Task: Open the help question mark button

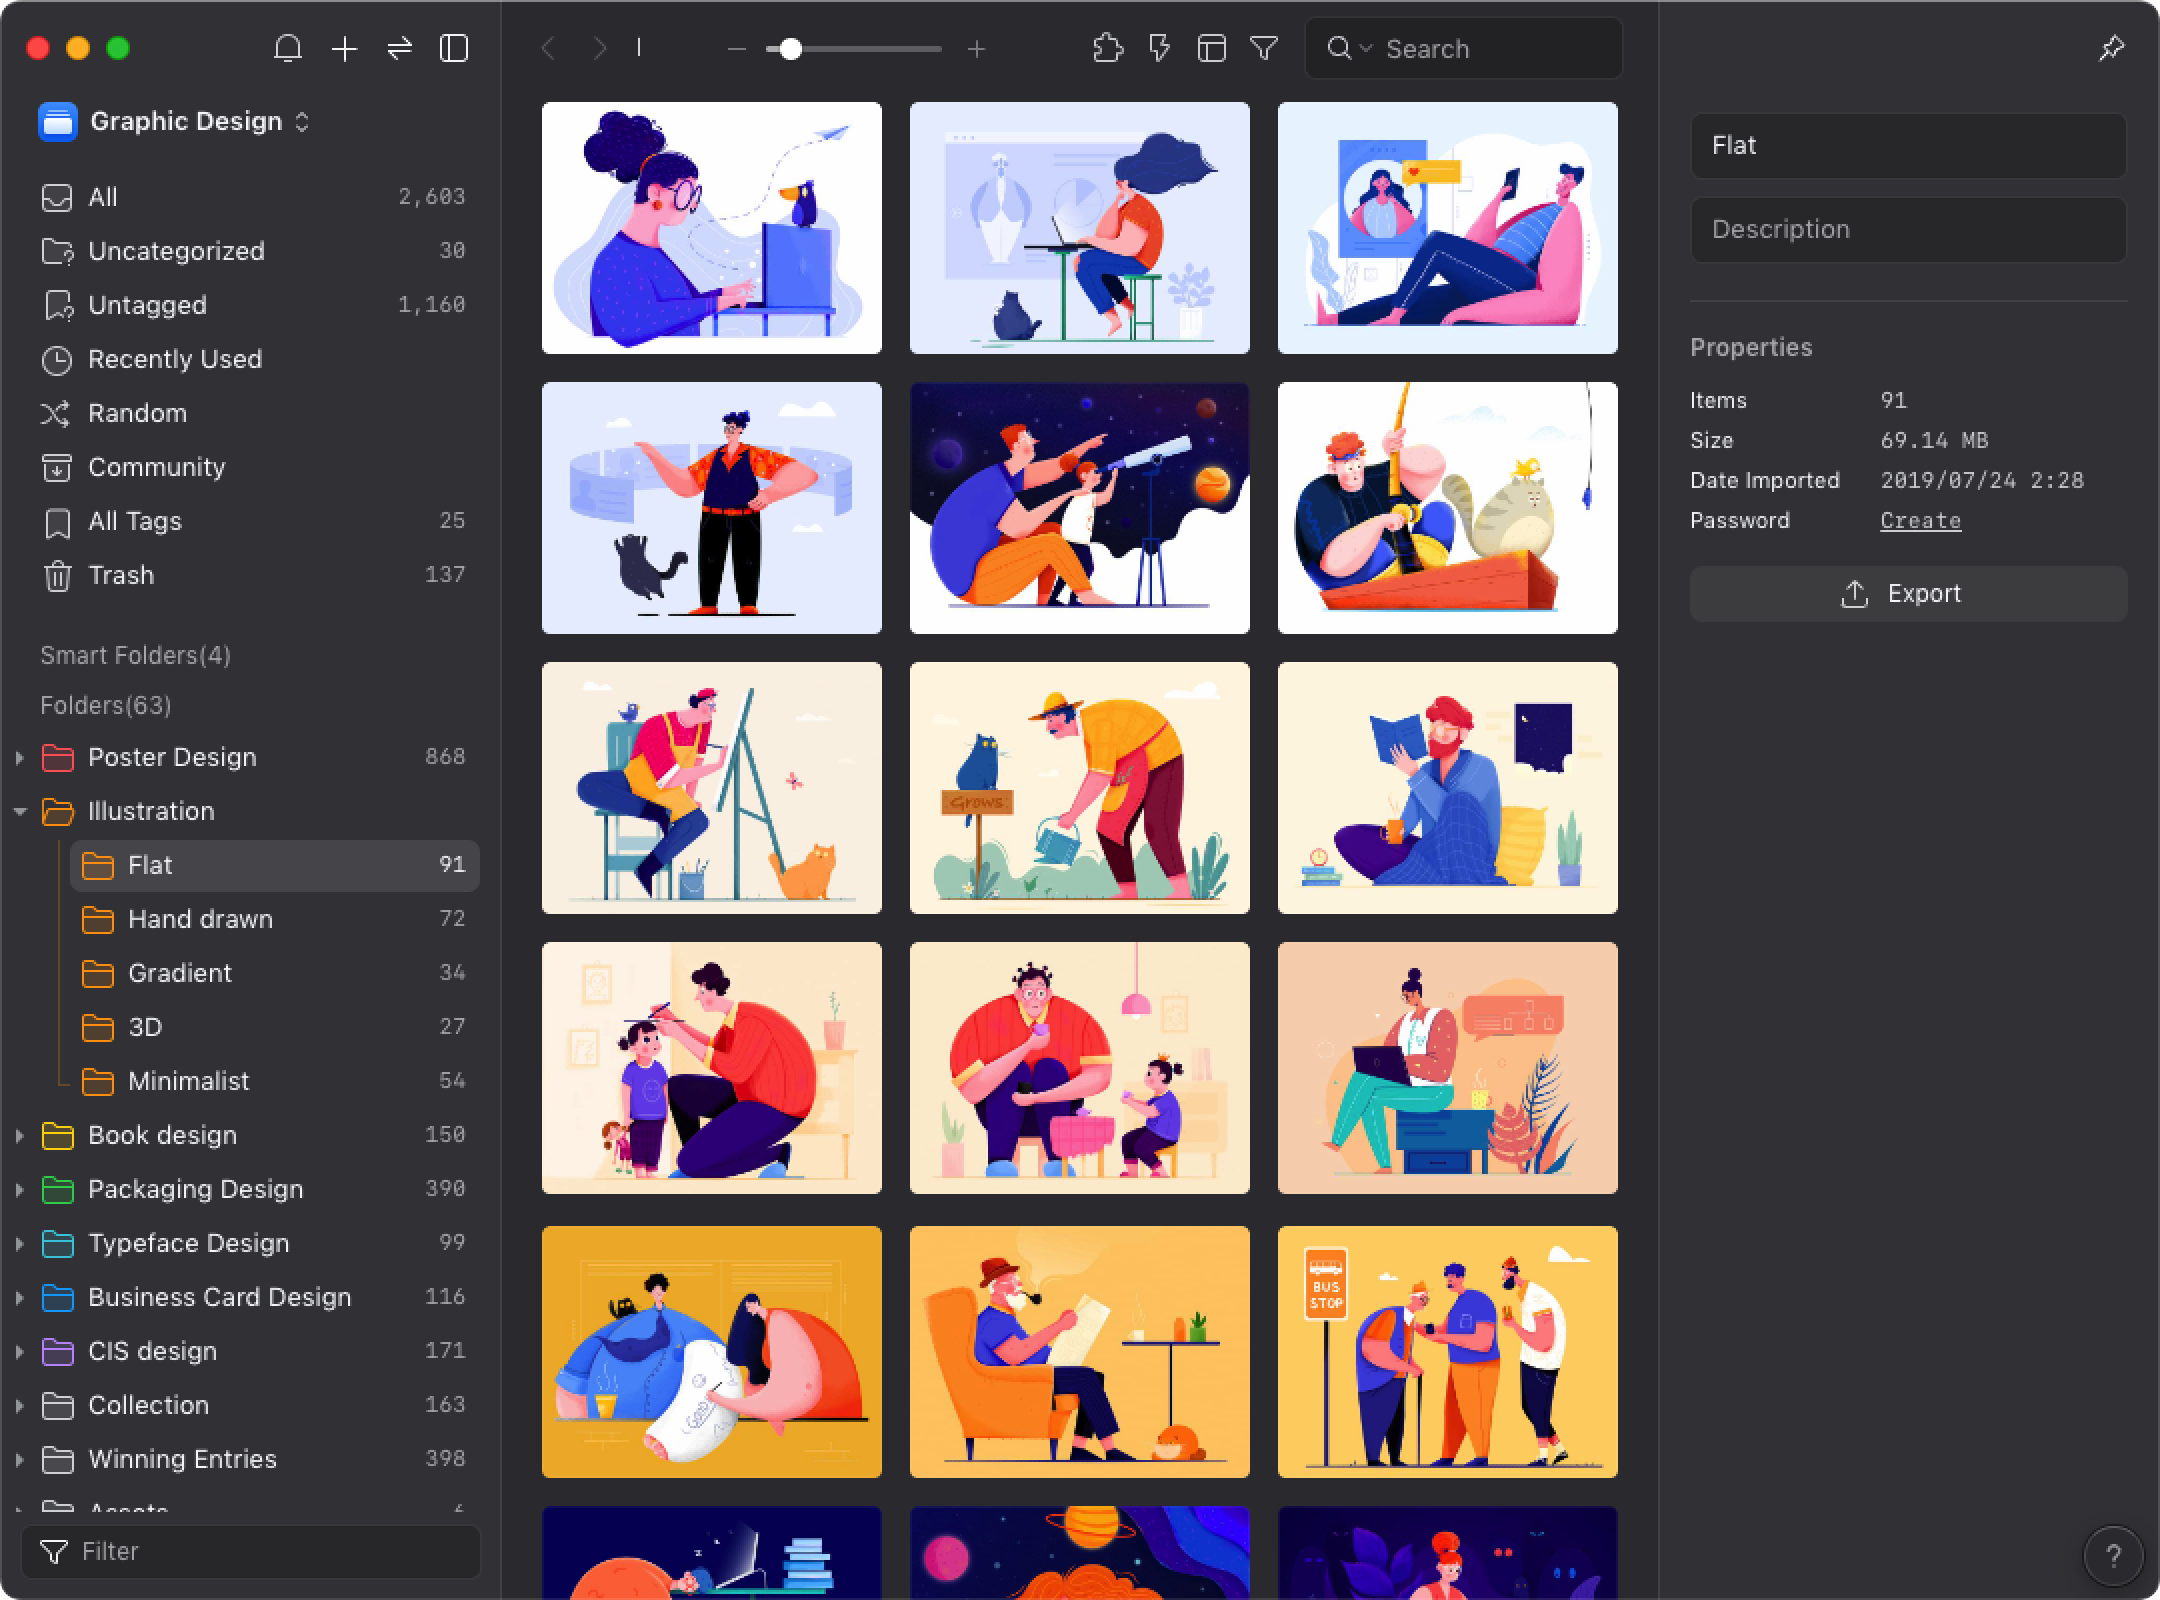Action: tap(2112, 1556)
